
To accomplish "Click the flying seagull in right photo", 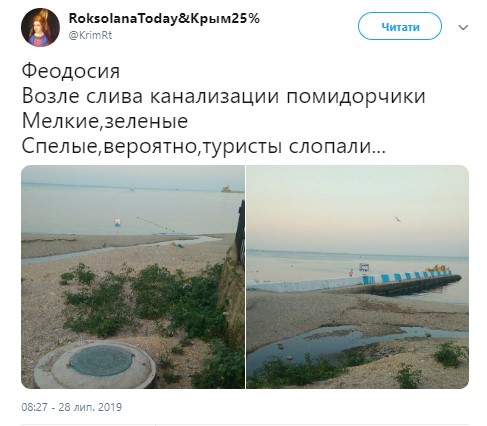I will [397, 219].
